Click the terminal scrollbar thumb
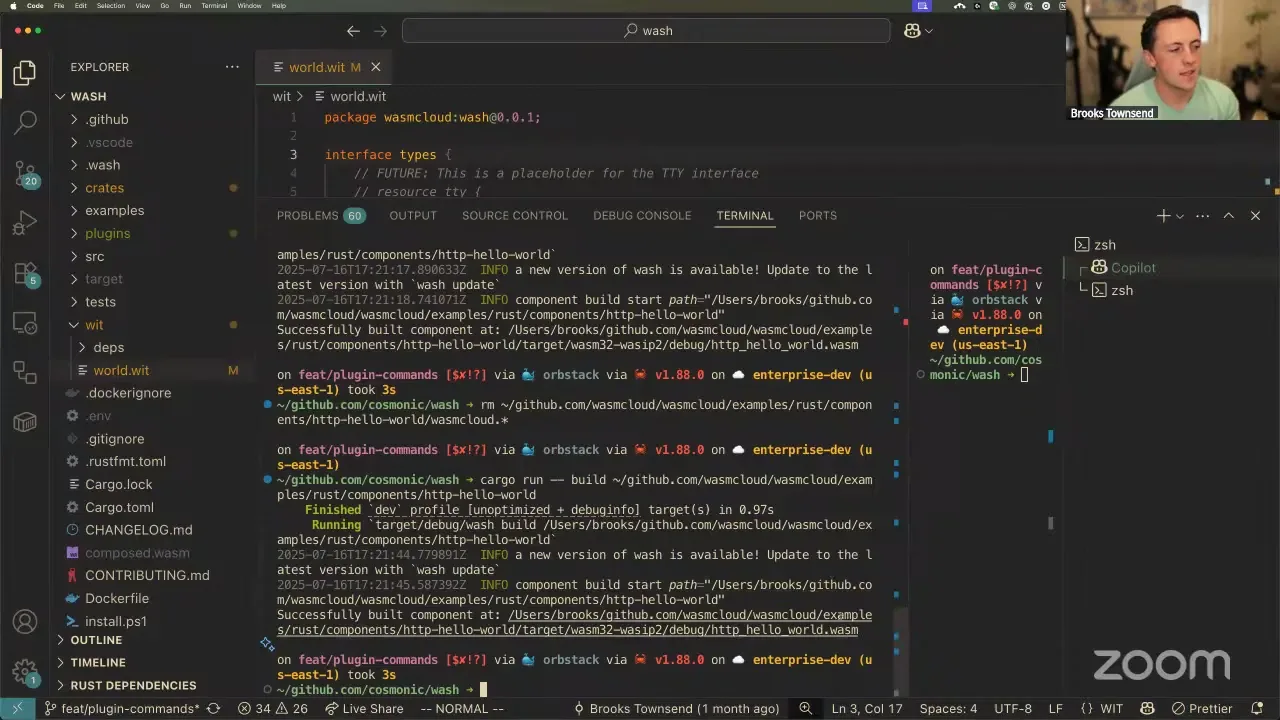 point(902,652)
